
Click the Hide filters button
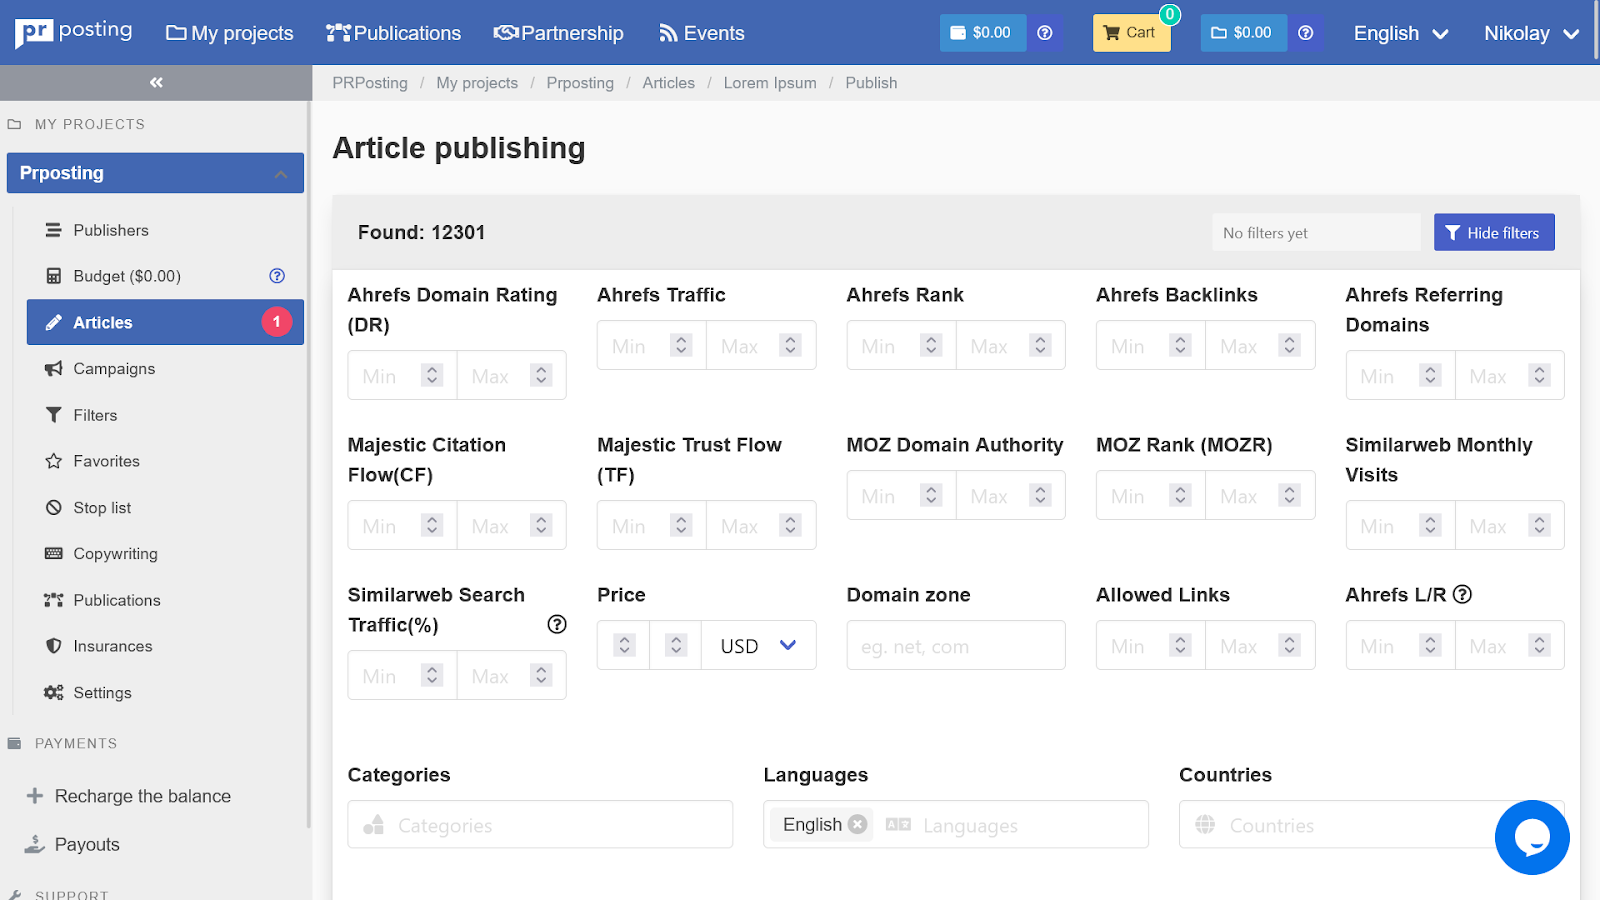coord(1493,232)
